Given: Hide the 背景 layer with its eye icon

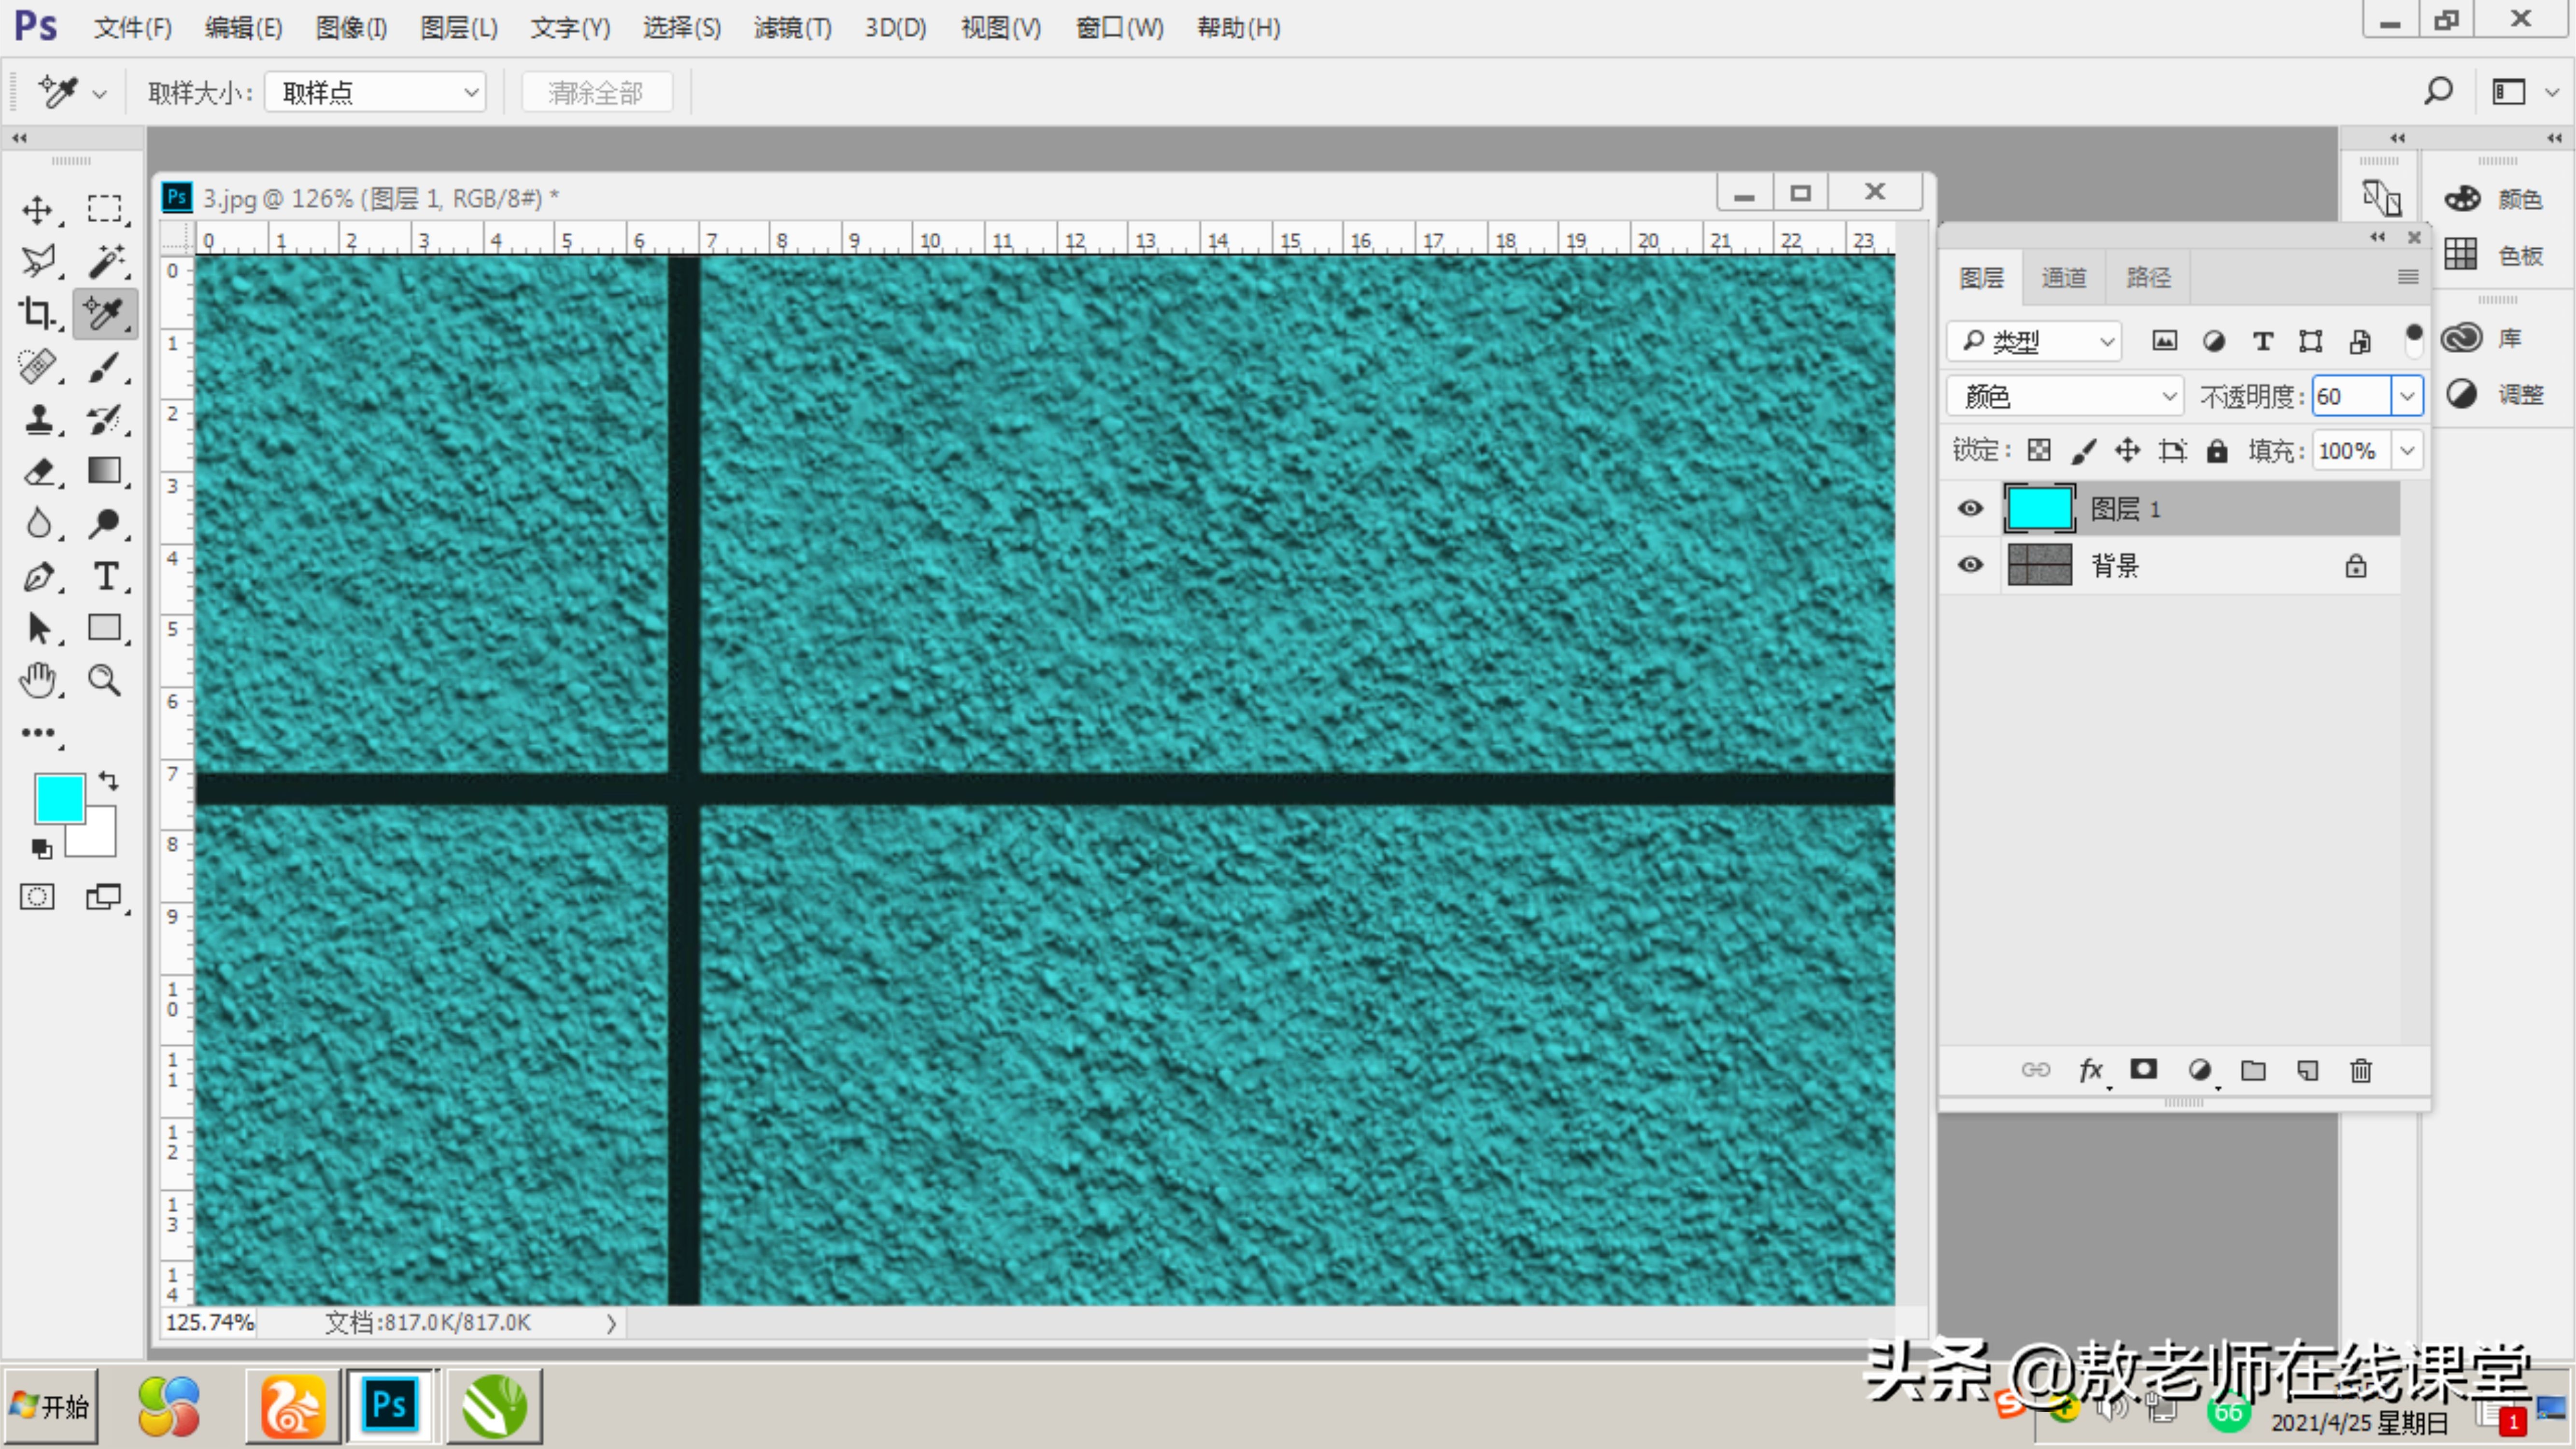Looking at the screenshot, I should pyautogui.click(x=1970, y=565).
